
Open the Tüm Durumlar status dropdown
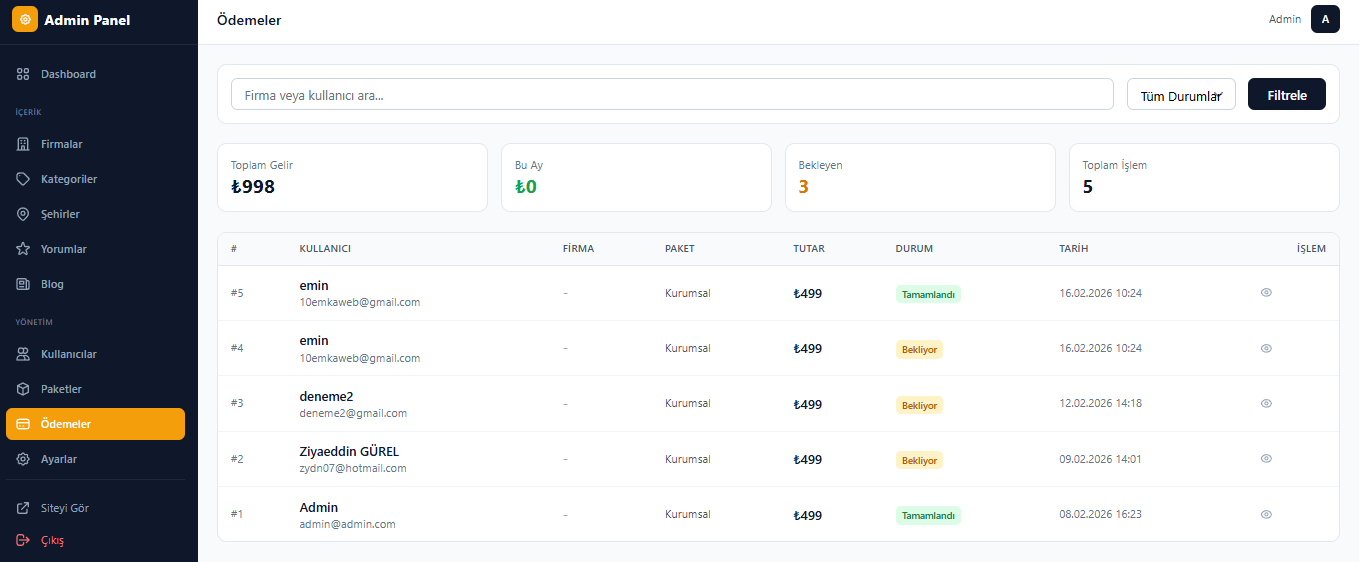[x=1181, y=95]
